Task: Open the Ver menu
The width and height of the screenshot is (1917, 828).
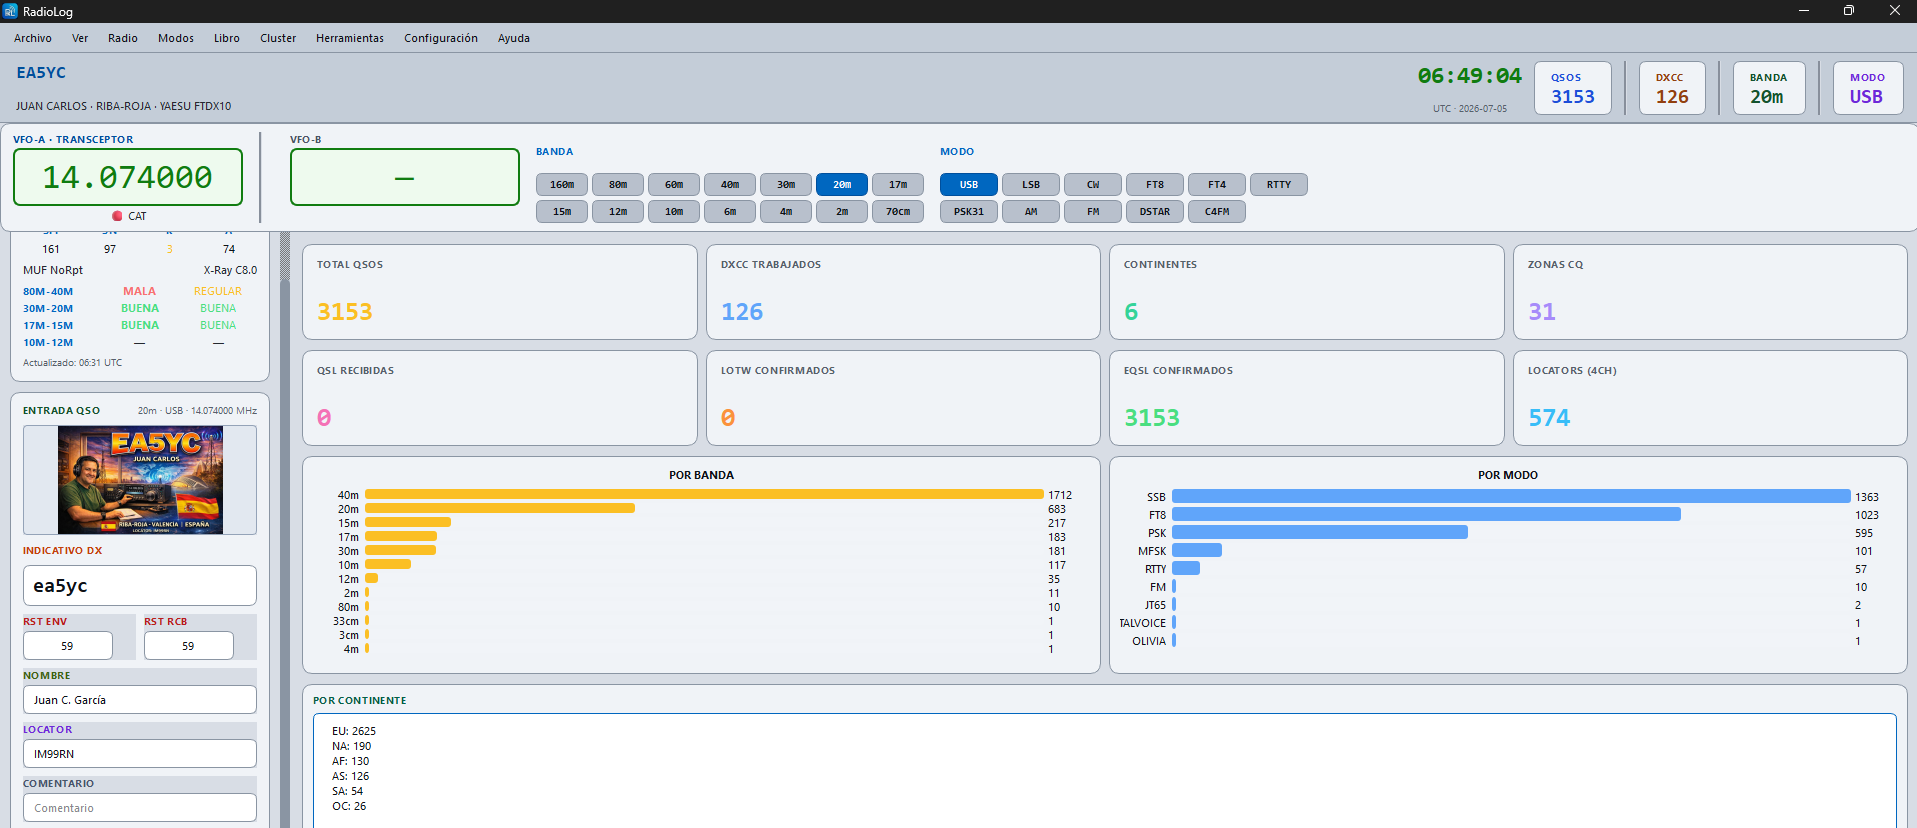Action: pyautogui.click(x=80, y=38)
